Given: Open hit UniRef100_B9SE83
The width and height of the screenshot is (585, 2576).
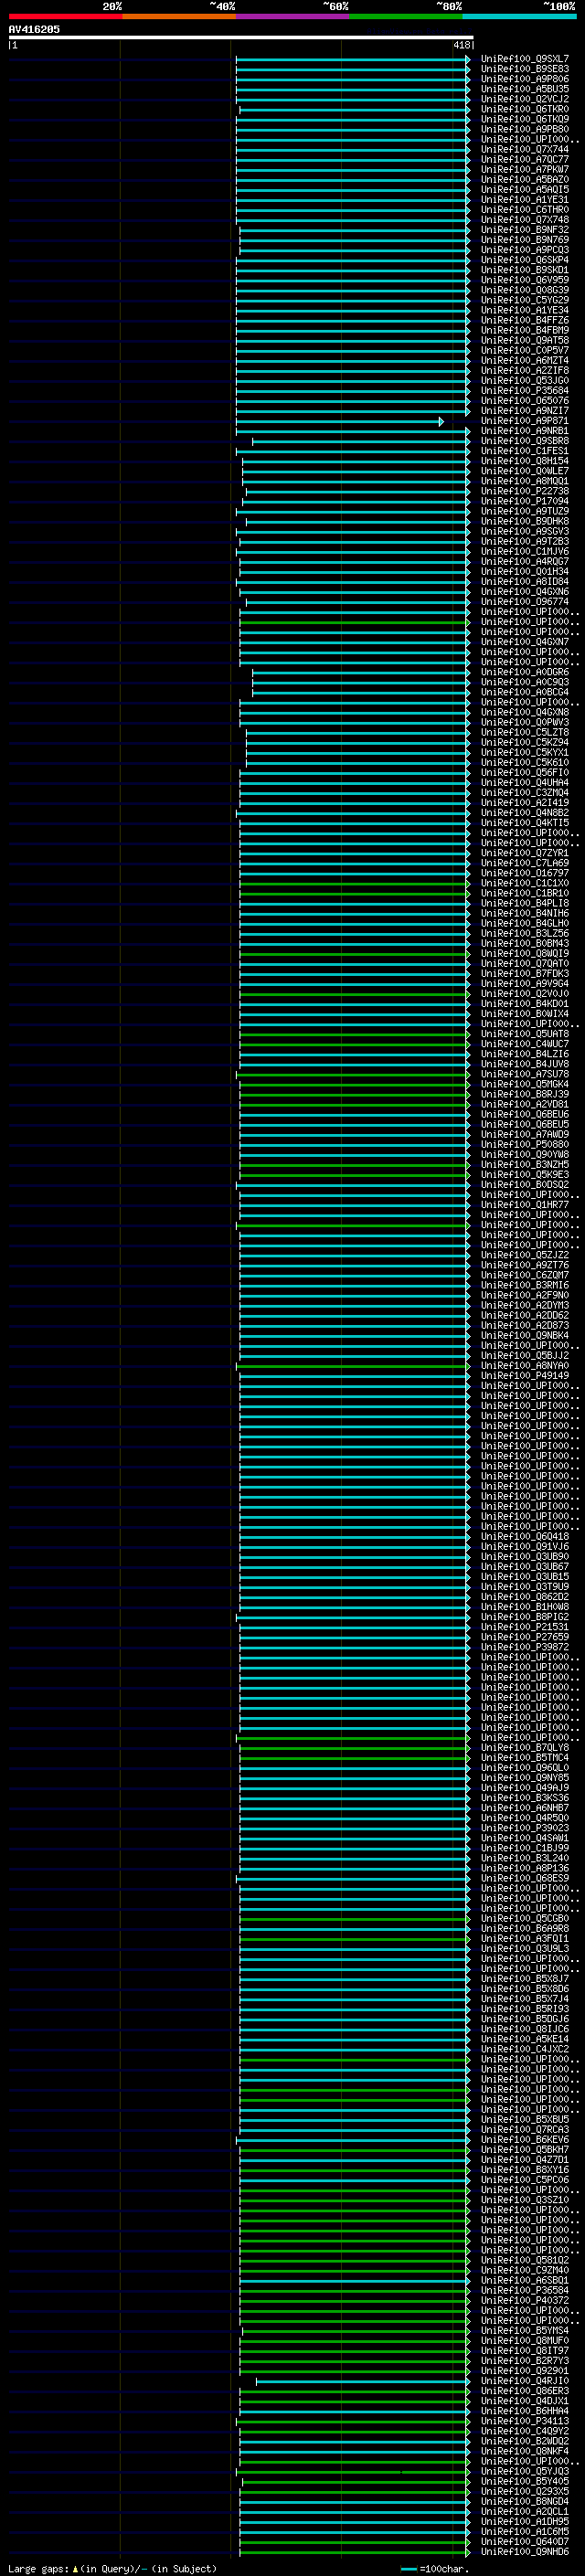Looking at the screenshot, I should tap(524, 69).
